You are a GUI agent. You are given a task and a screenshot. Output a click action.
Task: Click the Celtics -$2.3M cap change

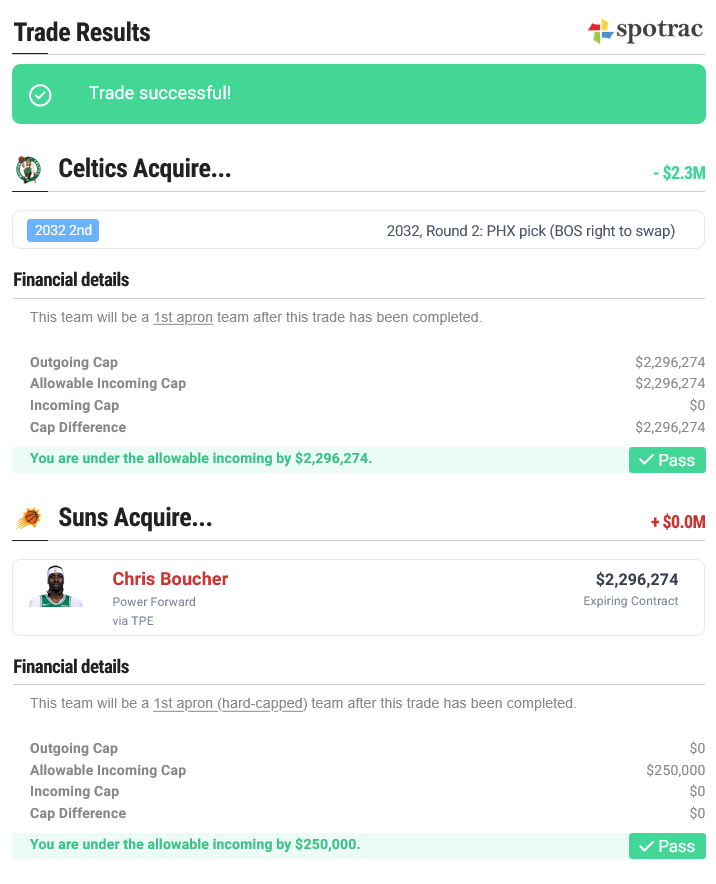pyautogui.click(x=679, y=173)
